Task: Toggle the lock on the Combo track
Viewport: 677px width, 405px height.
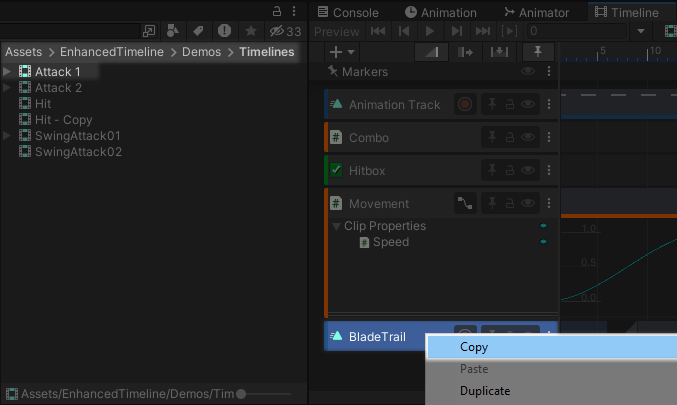Action: click(x=509, y=137)
